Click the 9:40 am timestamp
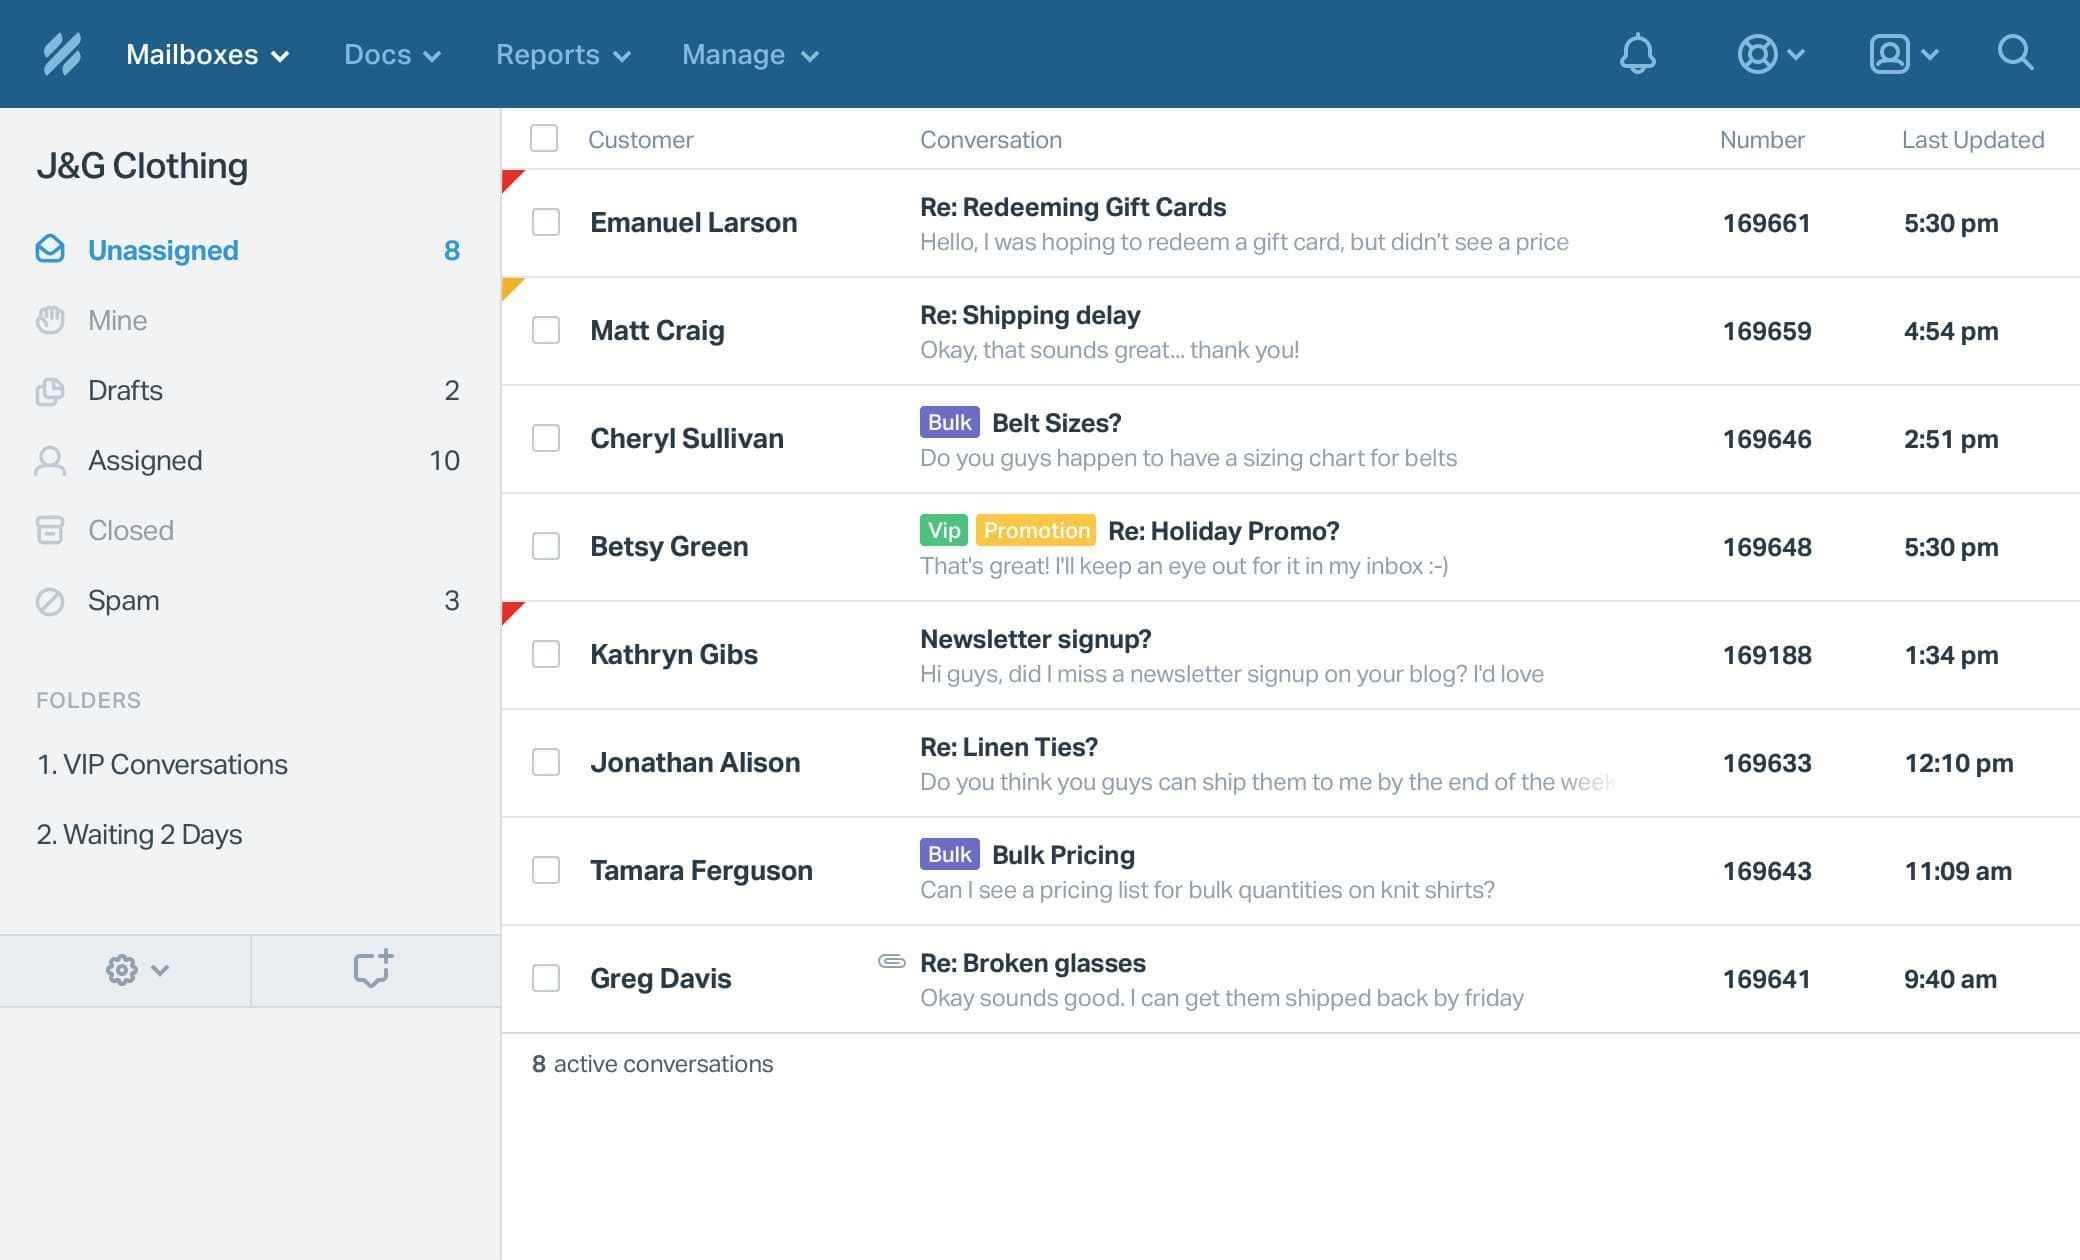 tap(1951, 979)
